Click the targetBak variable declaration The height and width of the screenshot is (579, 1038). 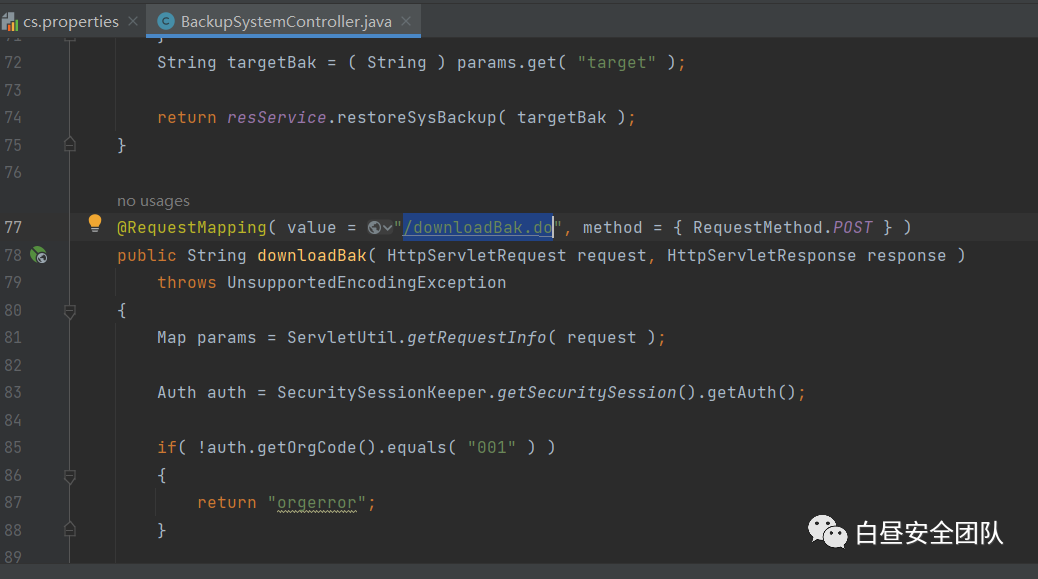tap(271, 63)
